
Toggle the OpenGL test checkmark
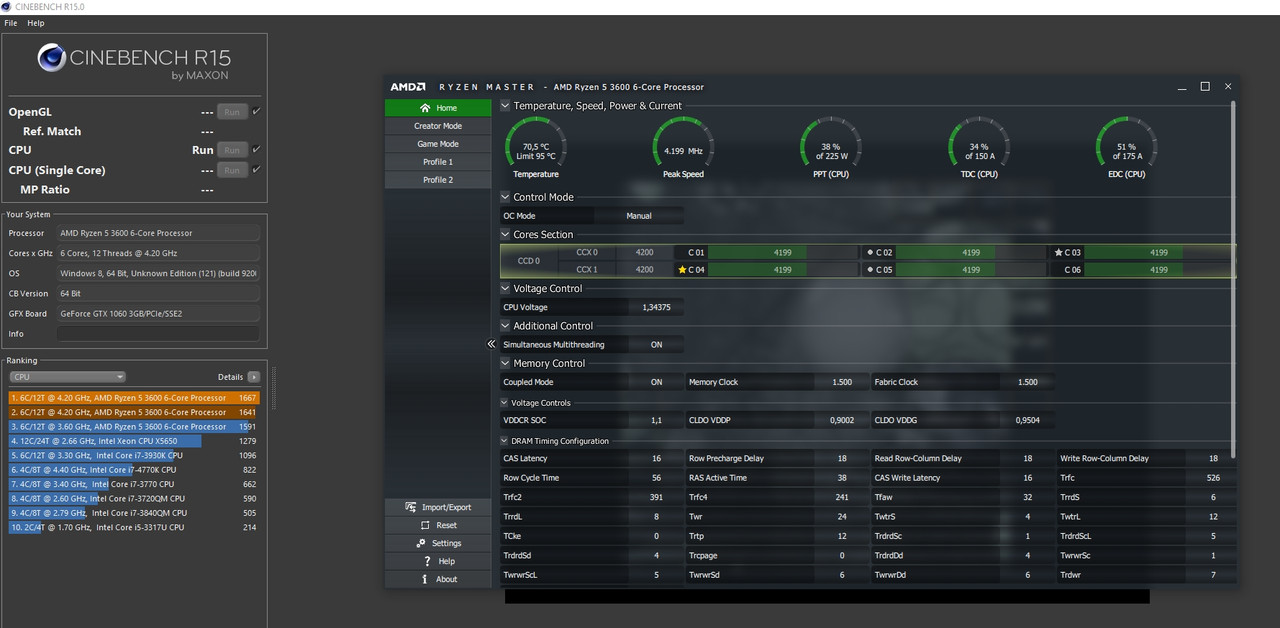click(x=257, y=112)
